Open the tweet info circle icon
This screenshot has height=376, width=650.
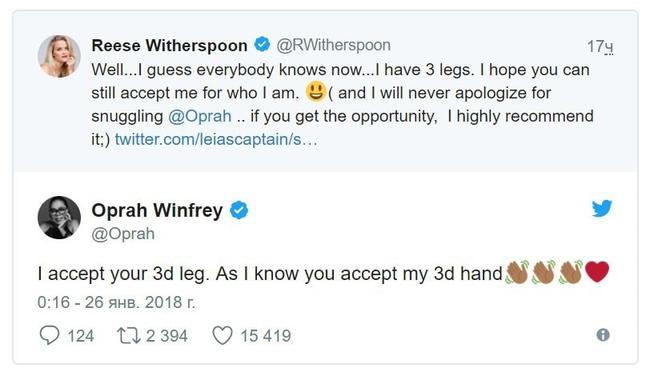coord(603,335)
